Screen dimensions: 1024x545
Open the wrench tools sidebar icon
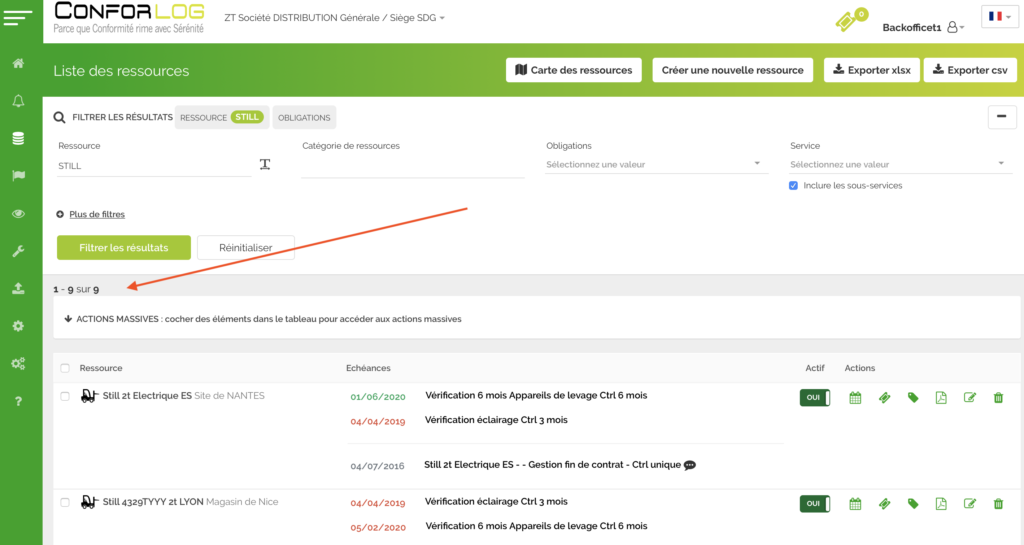(18, 251)
